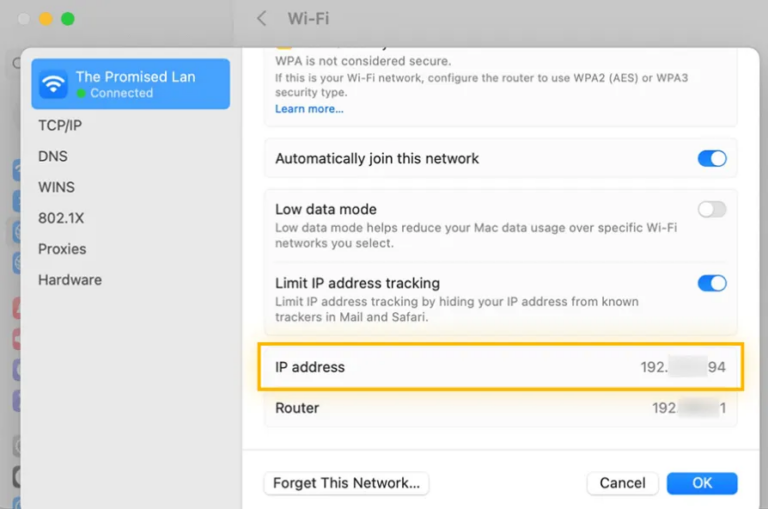The height and width of the screenshot is (509, 768).
Task: Click the Wi-Fi icon beside The Promised Lan
Action: (x=53, y=84)
